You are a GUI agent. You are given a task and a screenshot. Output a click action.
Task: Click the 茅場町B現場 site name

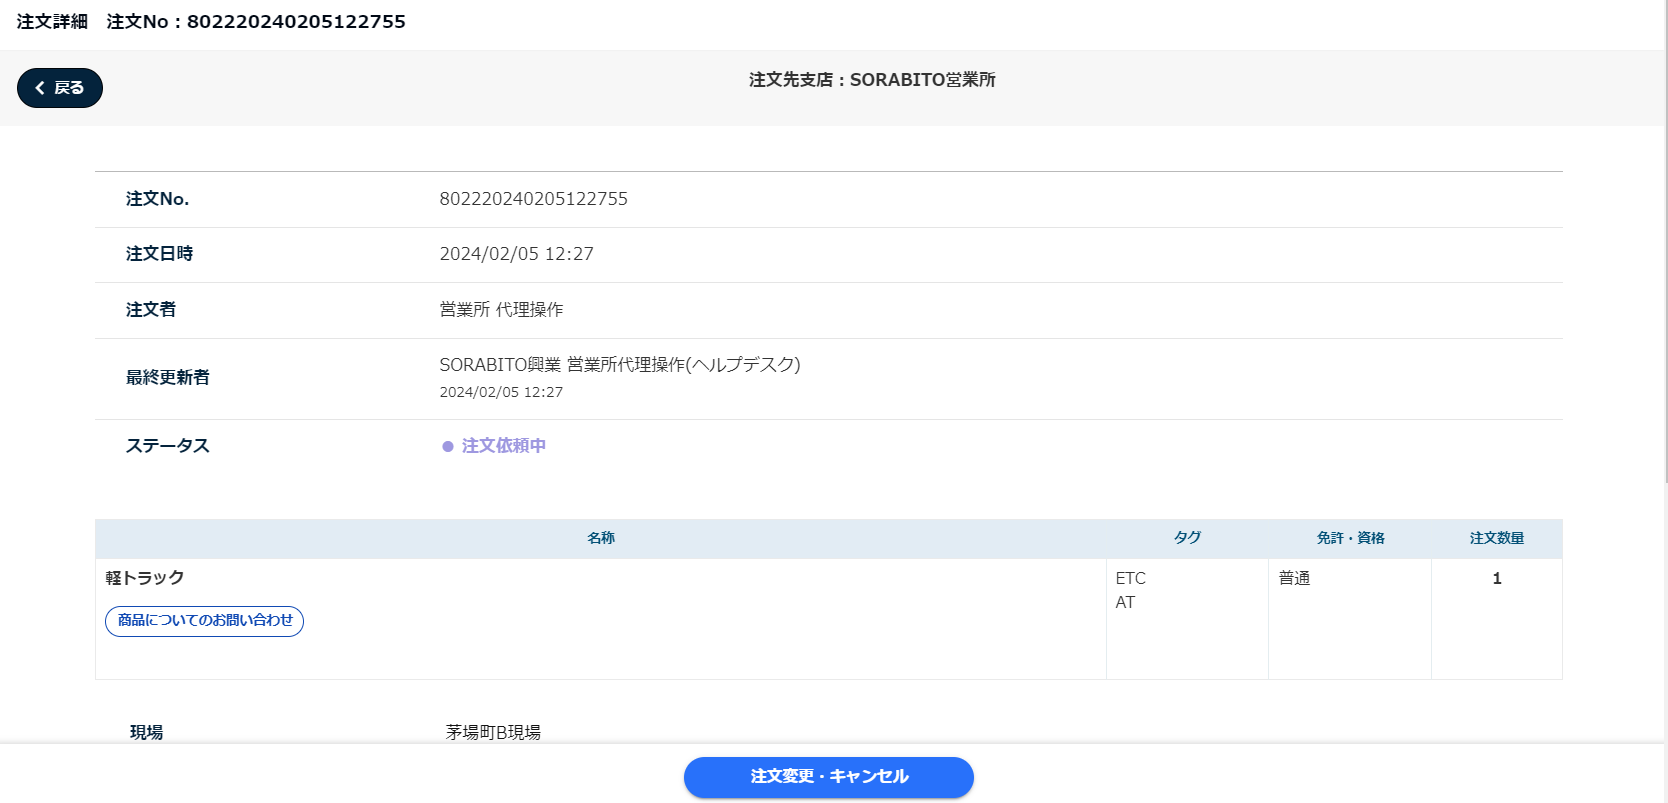(493, 732)
